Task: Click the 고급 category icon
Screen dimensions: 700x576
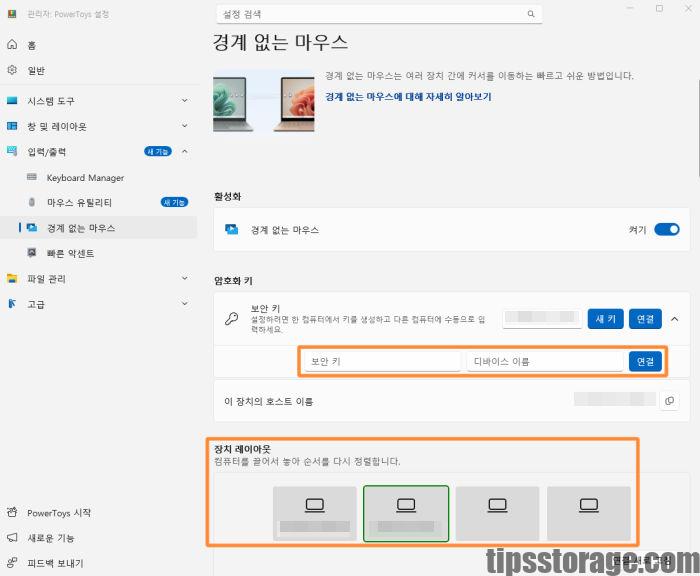Action: click(x=12, y=304)
